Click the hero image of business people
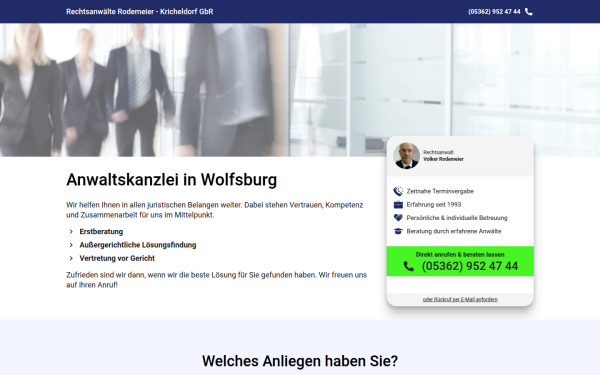 coord(300,90)
